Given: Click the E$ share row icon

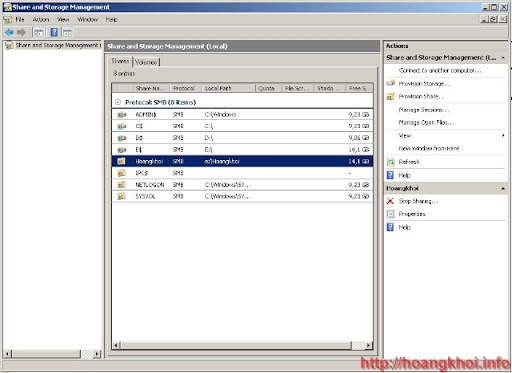Looking at the screenshot, I should click(122, 150).
